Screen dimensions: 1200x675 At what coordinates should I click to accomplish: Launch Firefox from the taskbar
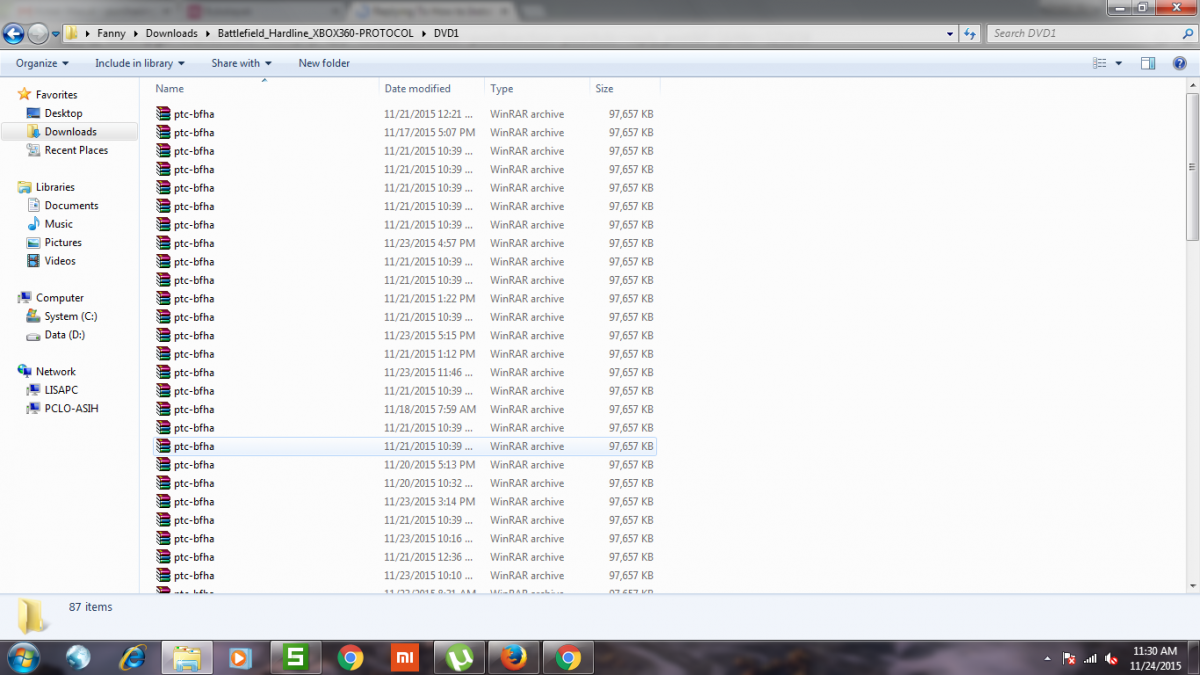(514, 657)
